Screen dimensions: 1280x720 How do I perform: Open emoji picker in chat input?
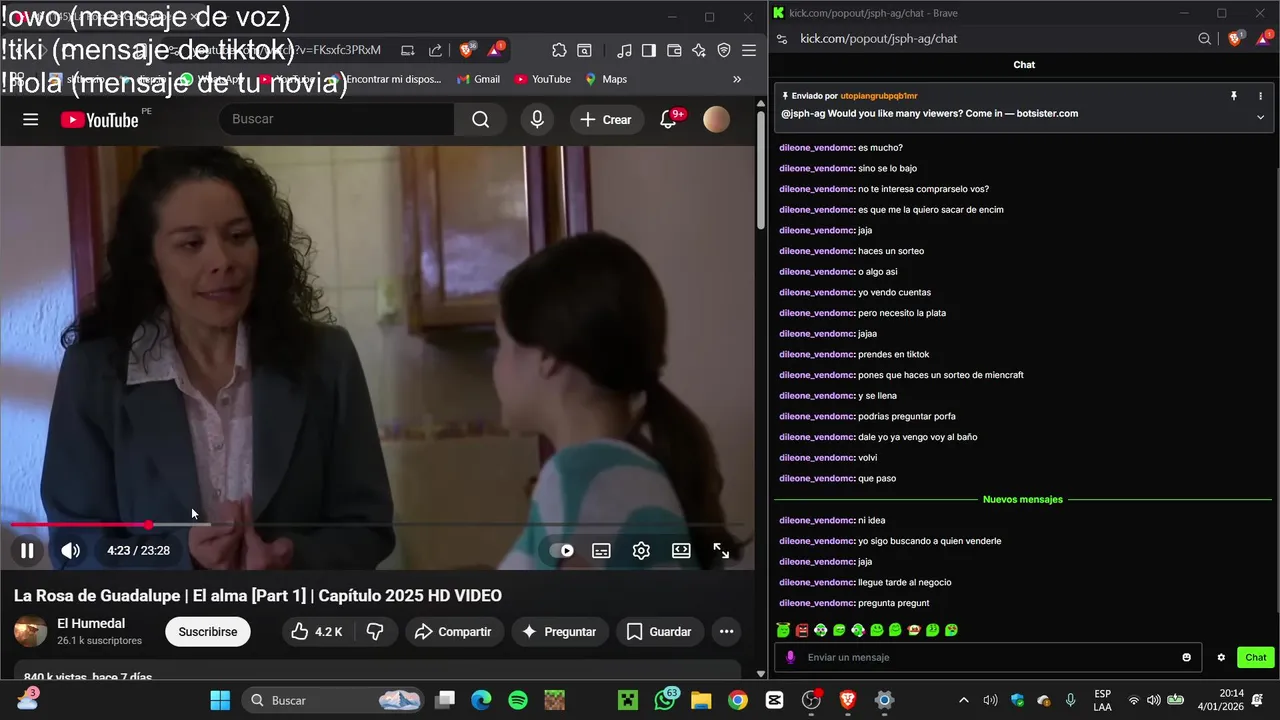point(1187,657)
